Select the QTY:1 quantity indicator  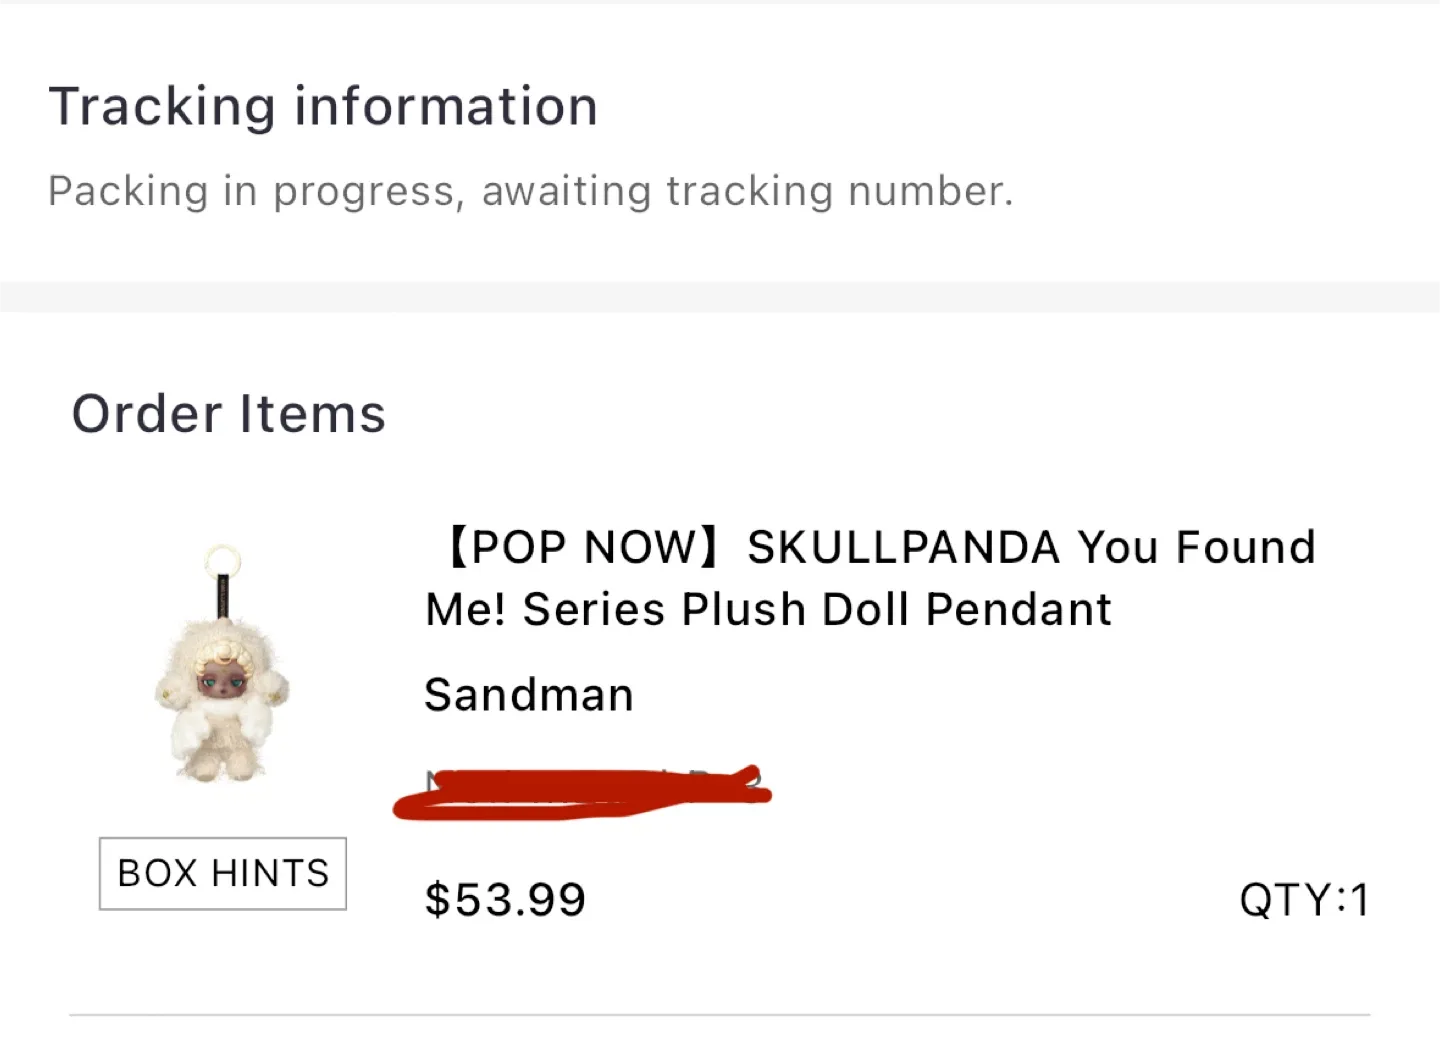tap(1305, 898)
